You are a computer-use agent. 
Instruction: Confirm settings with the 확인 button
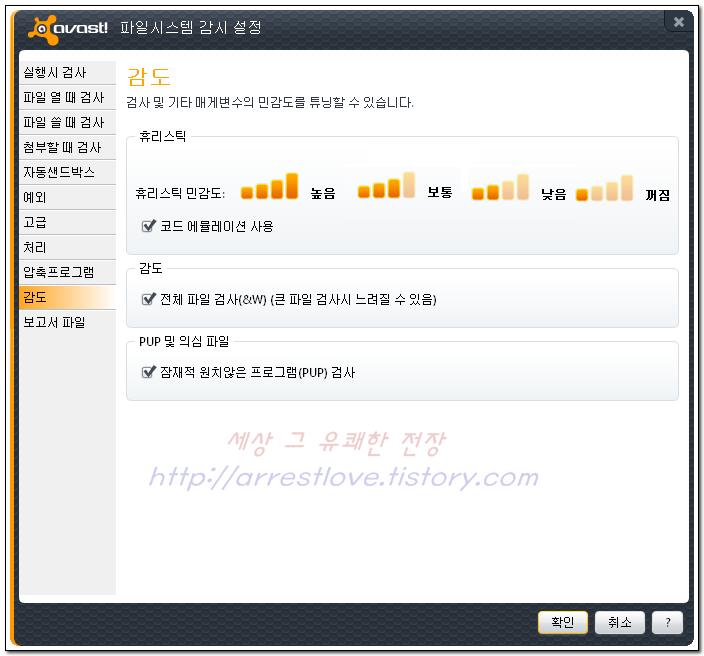563,622
